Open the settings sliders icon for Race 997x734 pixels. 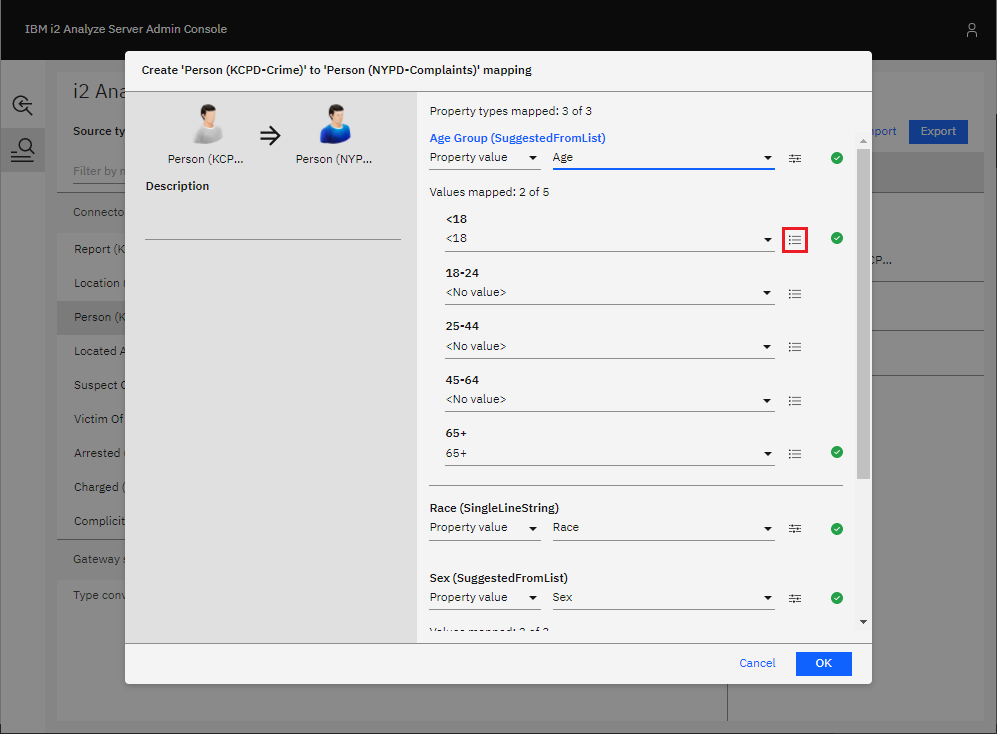click(795, 528)
